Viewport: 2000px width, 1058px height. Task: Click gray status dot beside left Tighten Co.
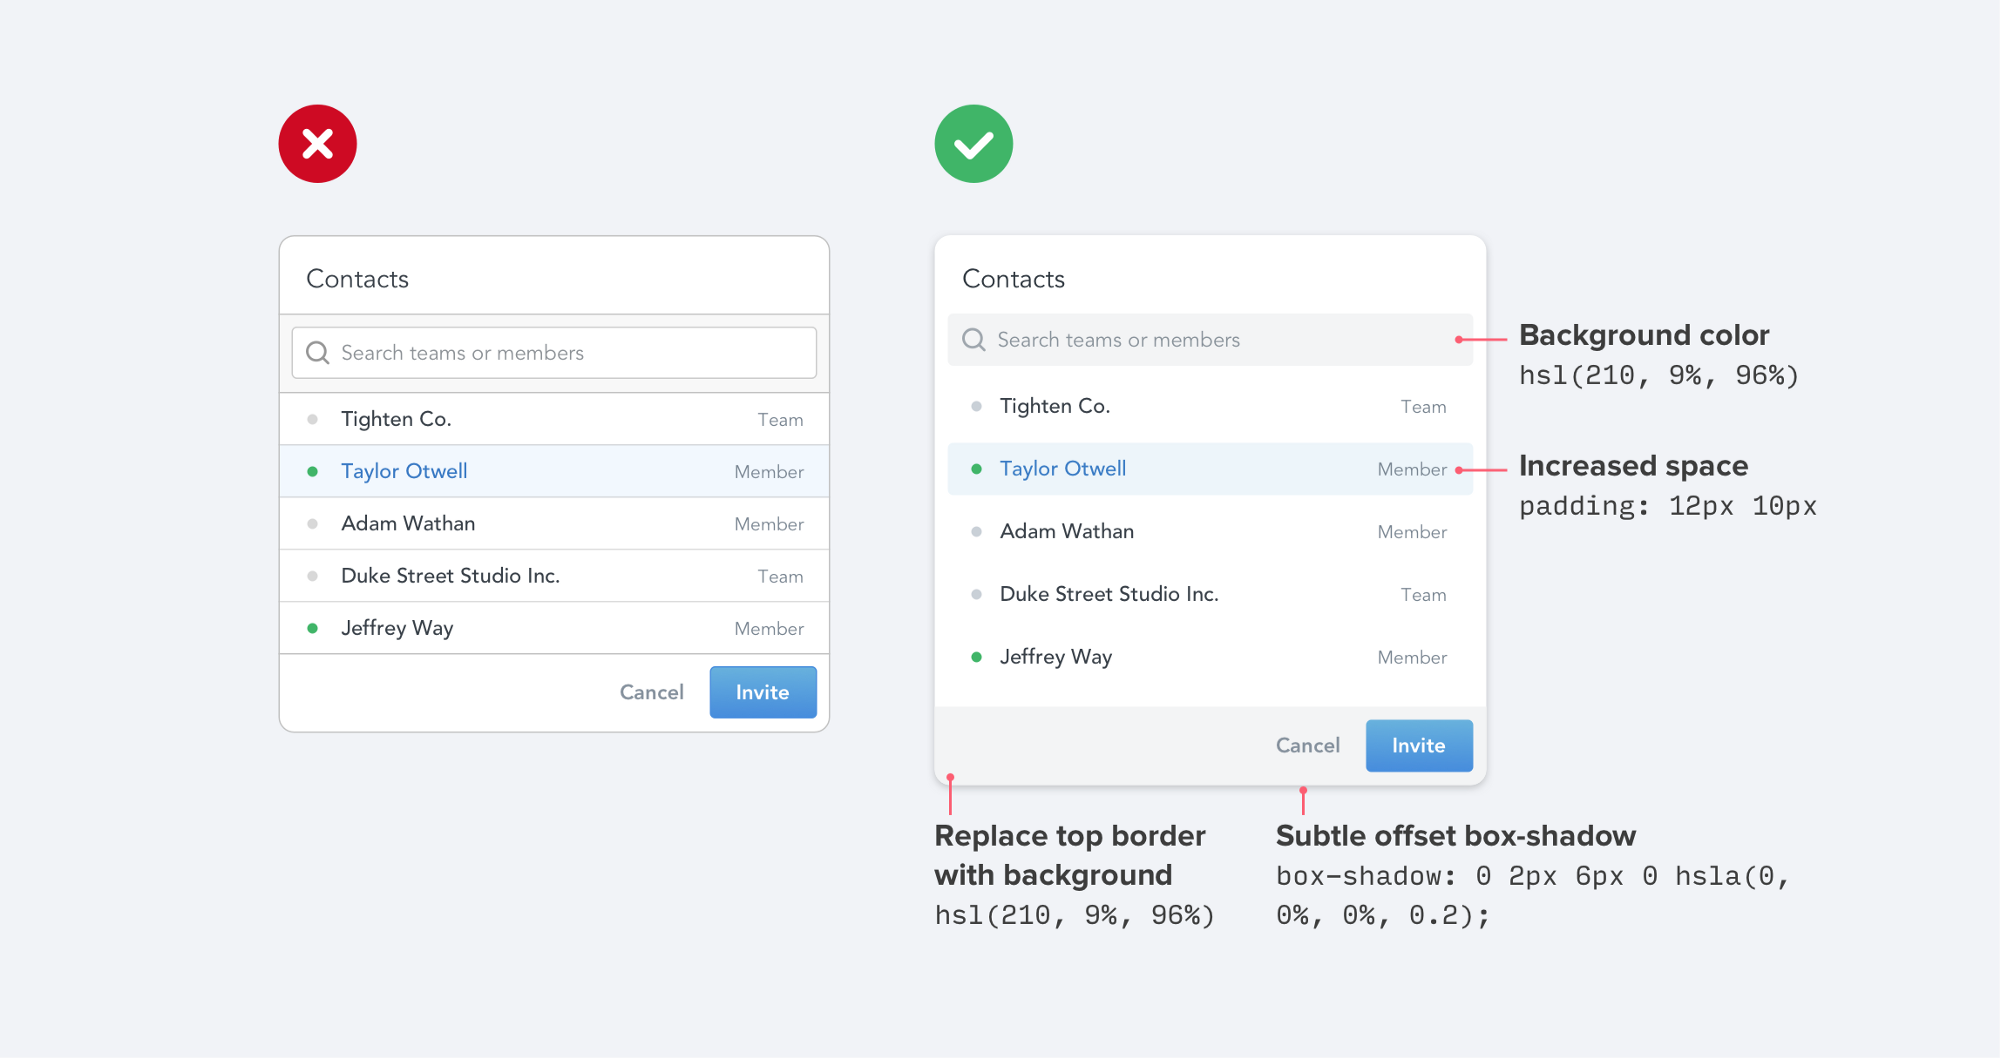313,419
